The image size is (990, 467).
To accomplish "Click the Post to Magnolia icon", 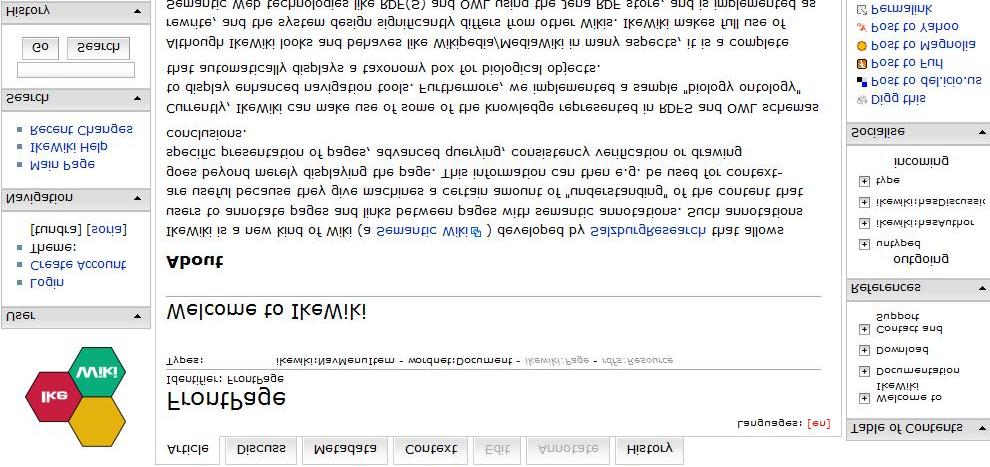I will click(x=862, y=45).
